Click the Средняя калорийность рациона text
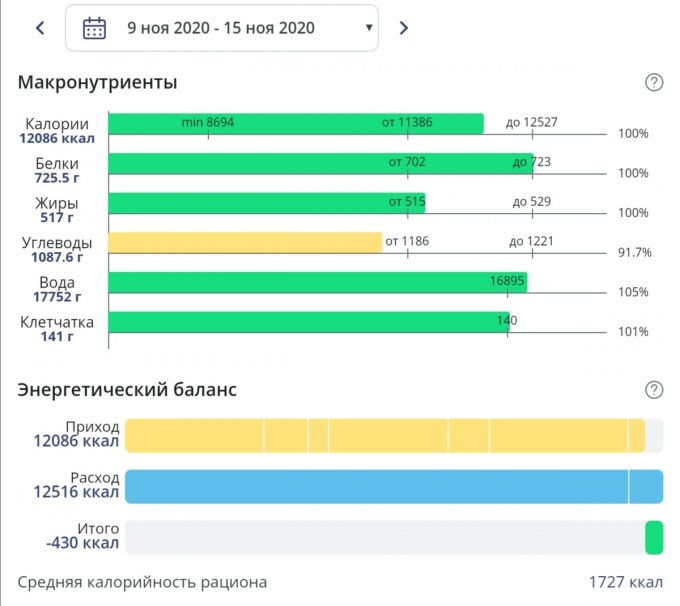Image resolution: width=680 pixels, height=606 pixels. pyautogui.click(x=142, y=582)
